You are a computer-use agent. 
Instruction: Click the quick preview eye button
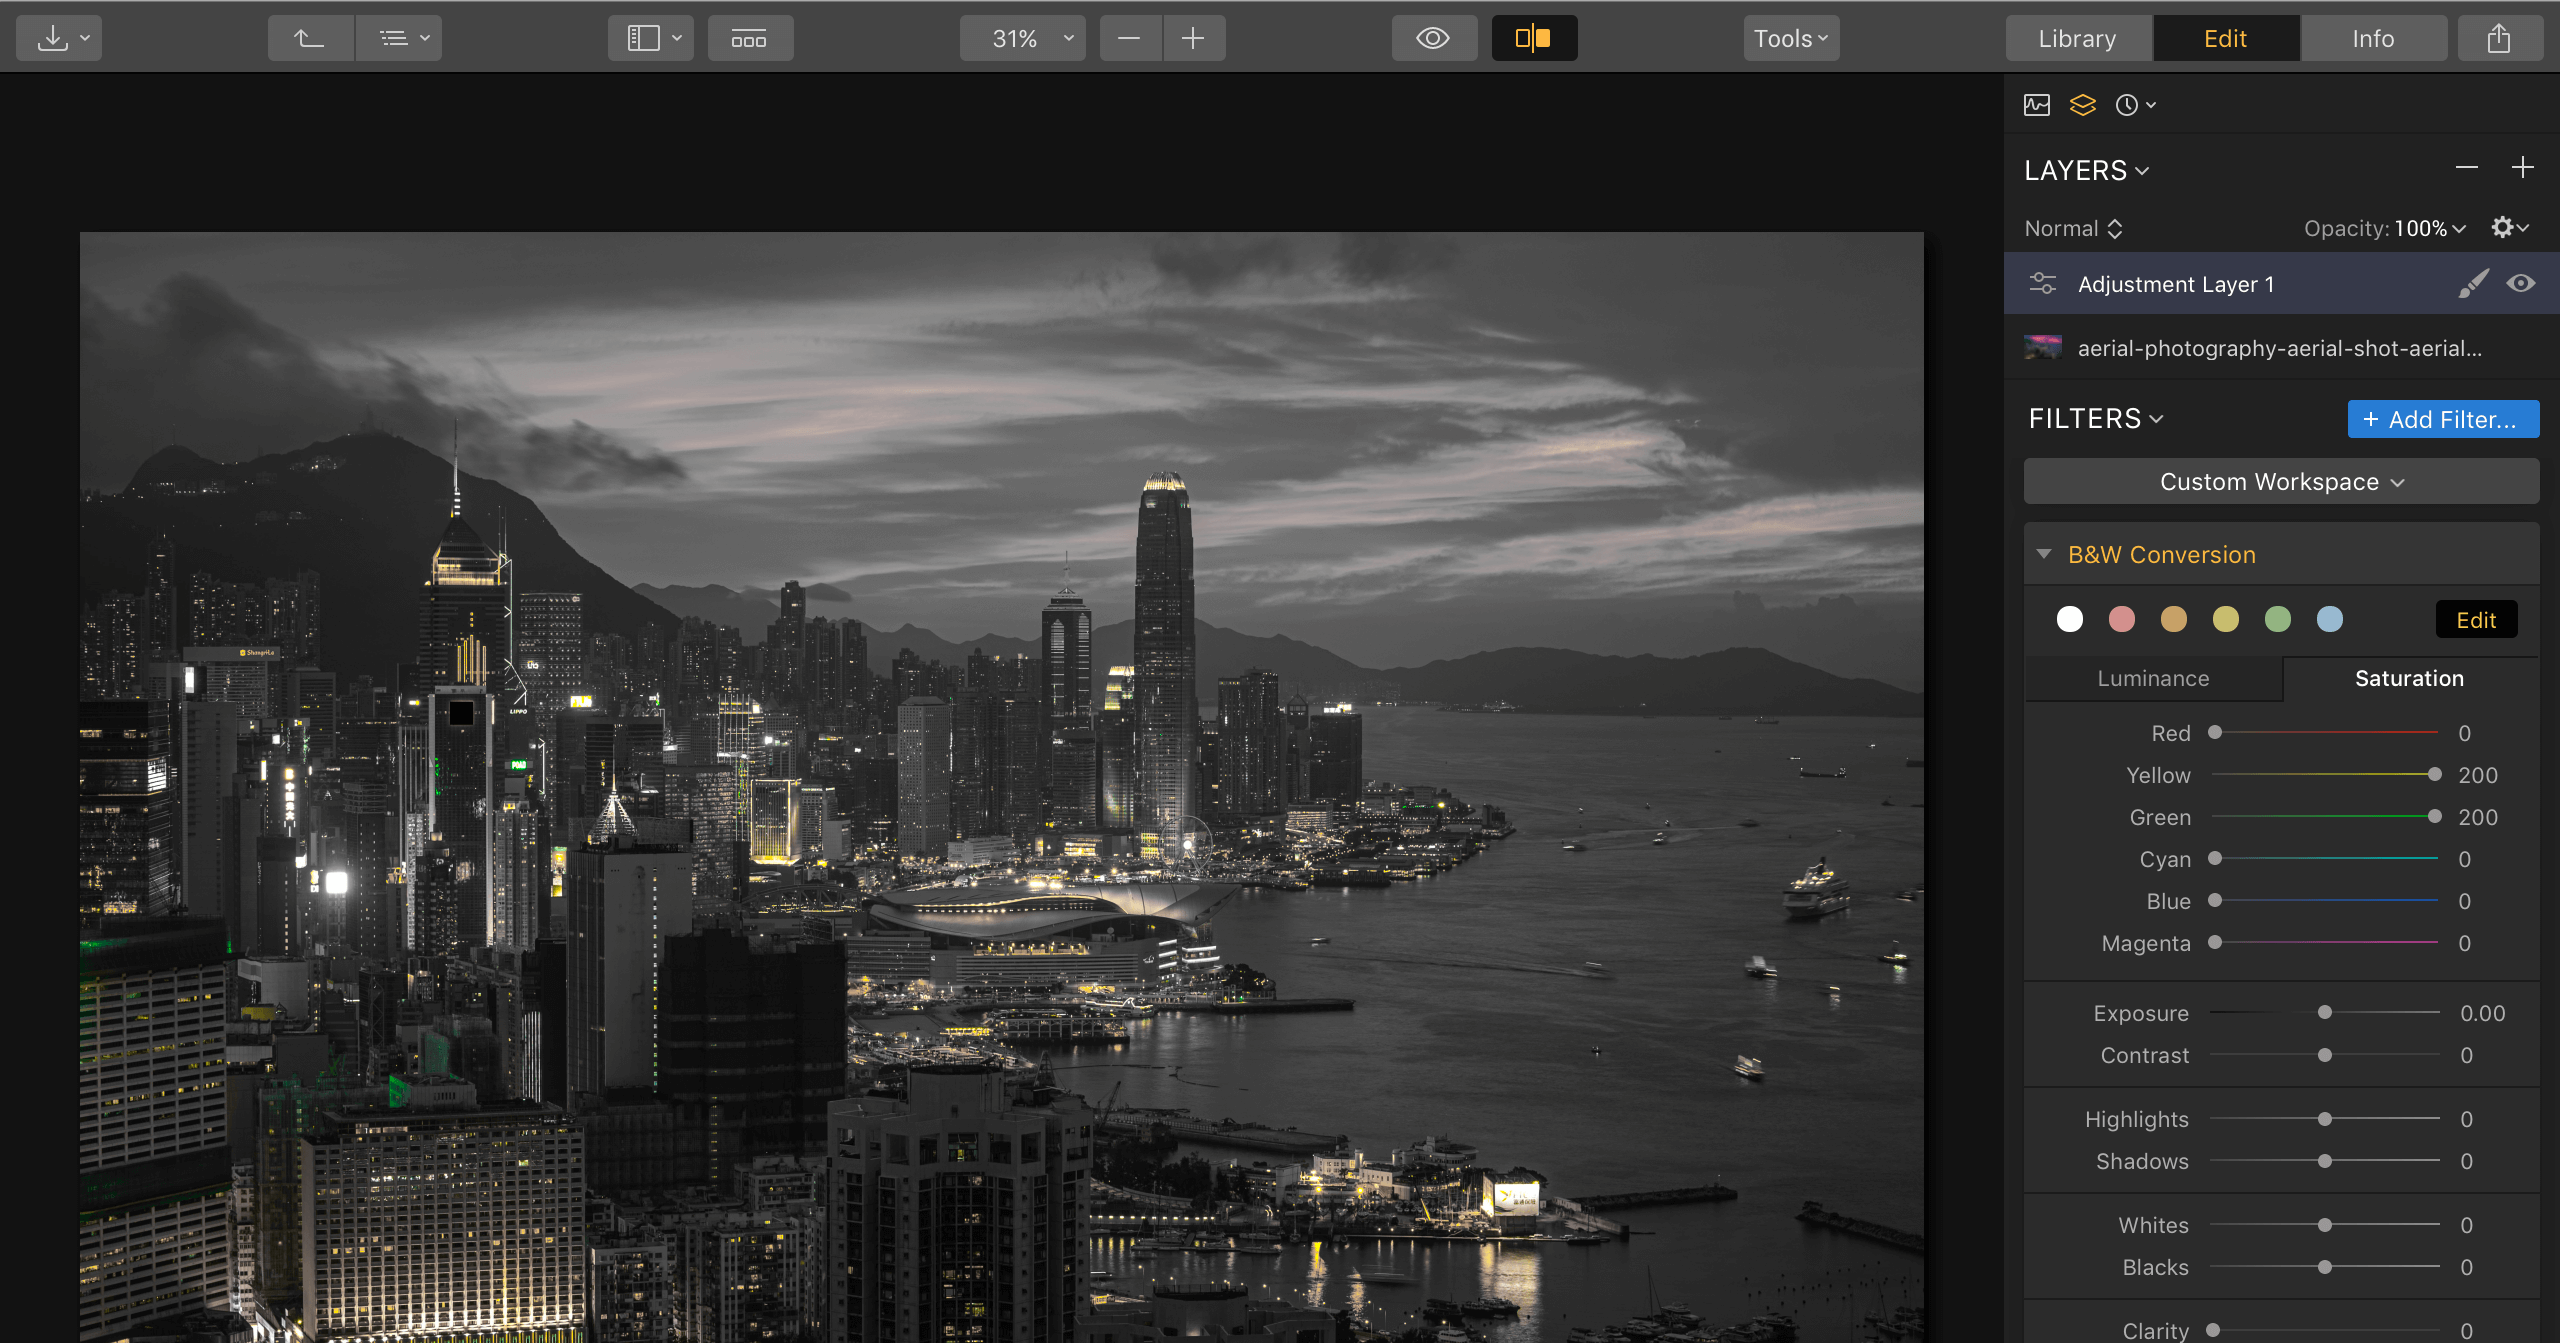(x=1434, y=37)
